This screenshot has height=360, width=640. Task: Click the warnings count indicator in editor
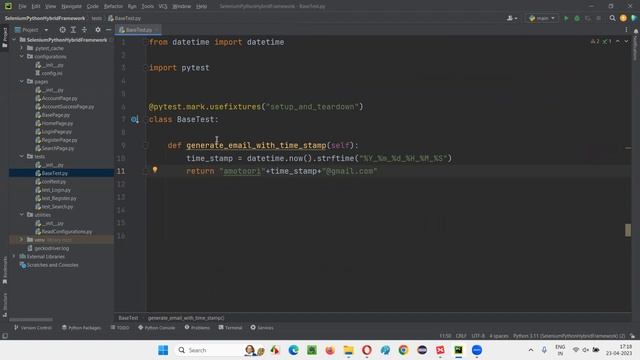[x=595, y=42]
